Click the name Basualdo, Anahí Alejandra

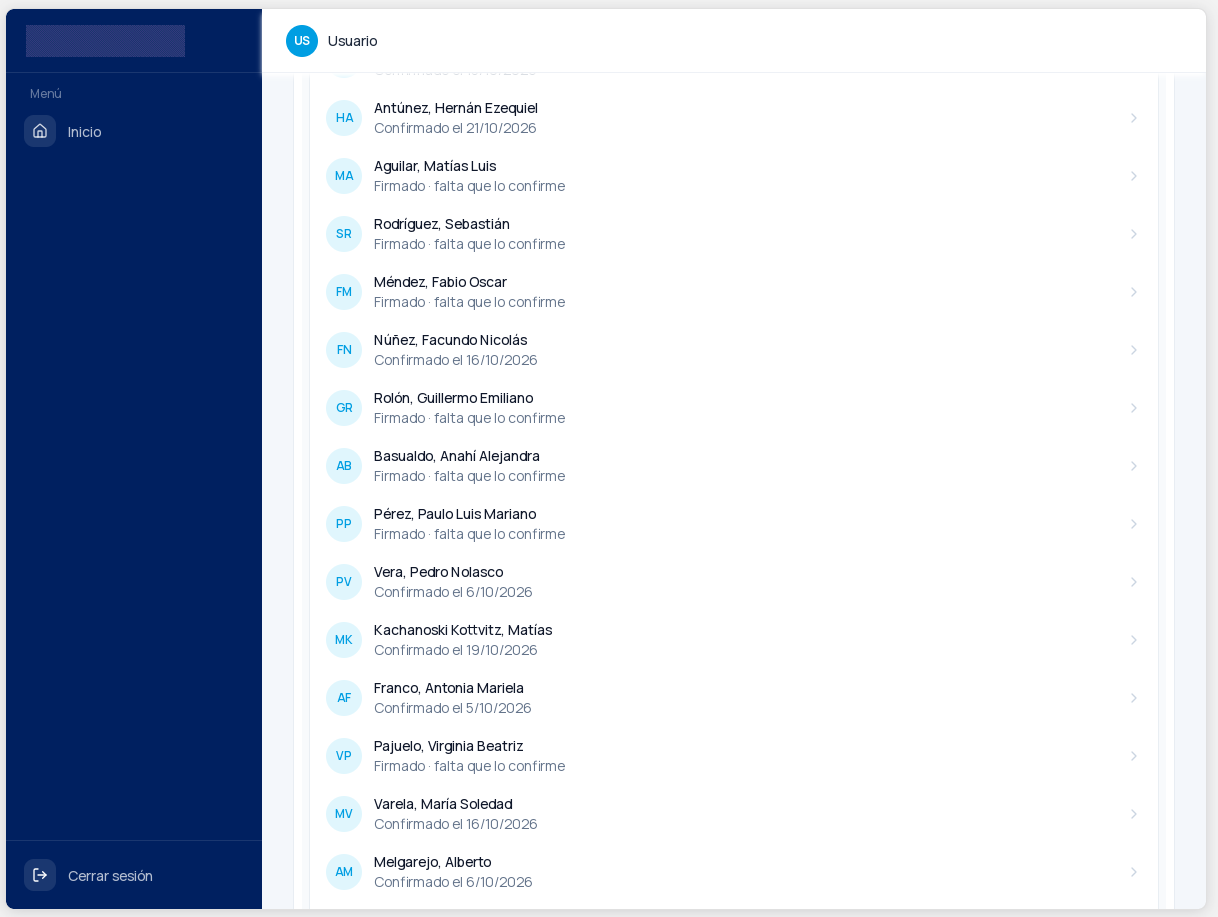(x=457, y=456)
